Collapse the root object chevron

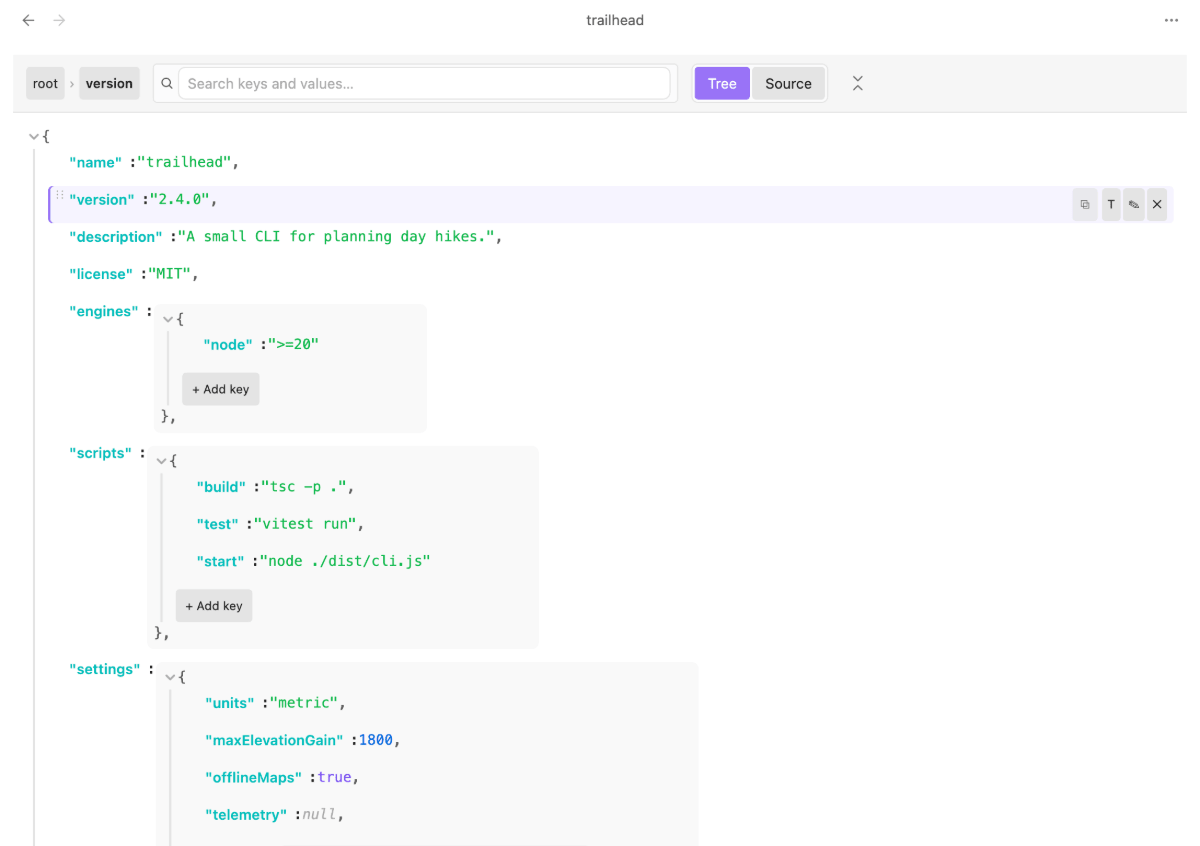click(35, 136)
